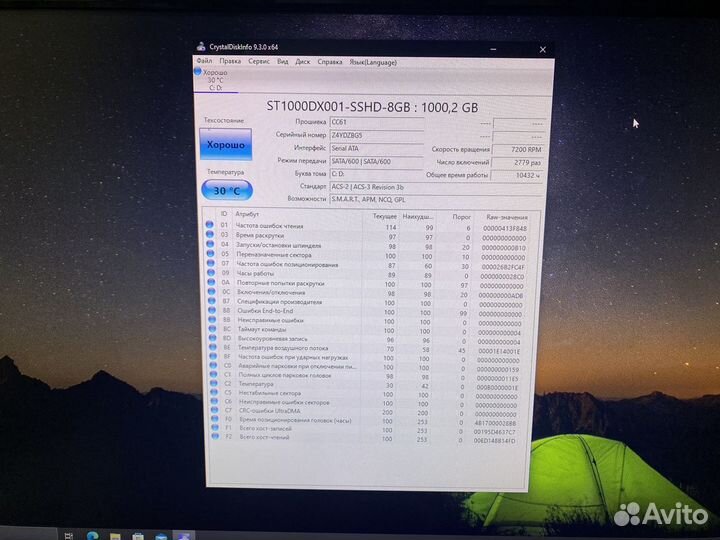
Task: Click status icon for Время раскрутки
Action: (210, 234)
